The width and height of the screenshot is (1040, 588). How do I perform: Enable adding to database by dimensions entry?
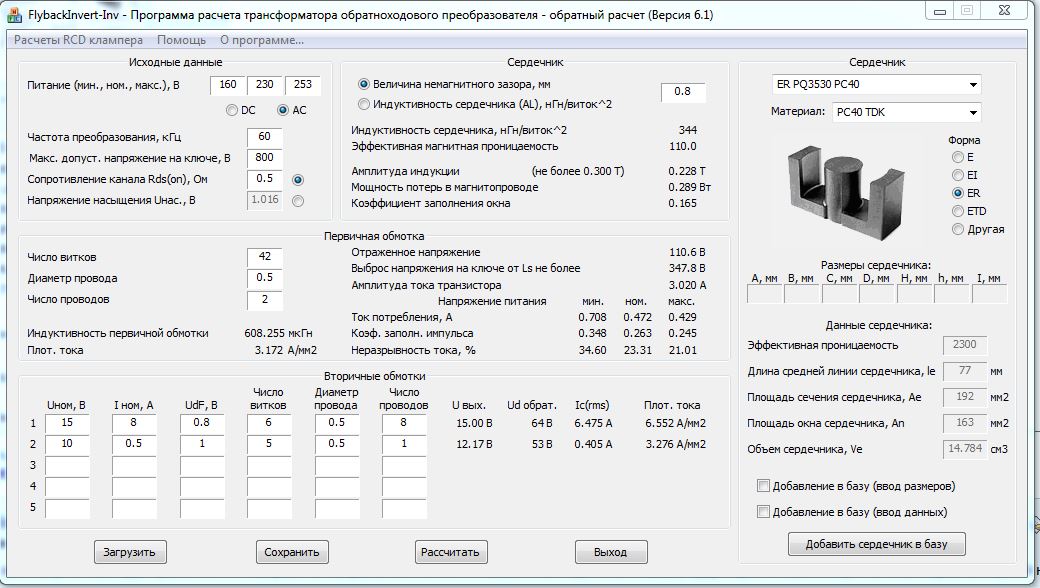click(x=765, y=487)
